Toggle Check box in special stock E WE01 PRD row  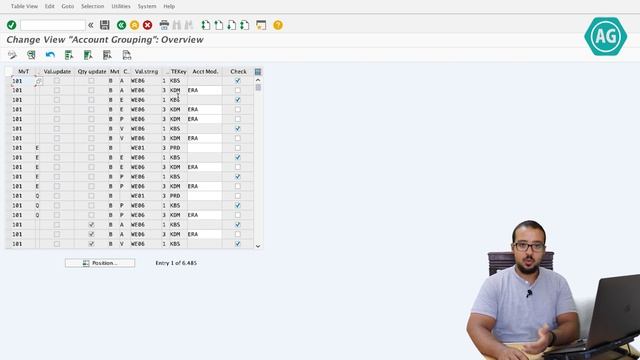[238, 148]
